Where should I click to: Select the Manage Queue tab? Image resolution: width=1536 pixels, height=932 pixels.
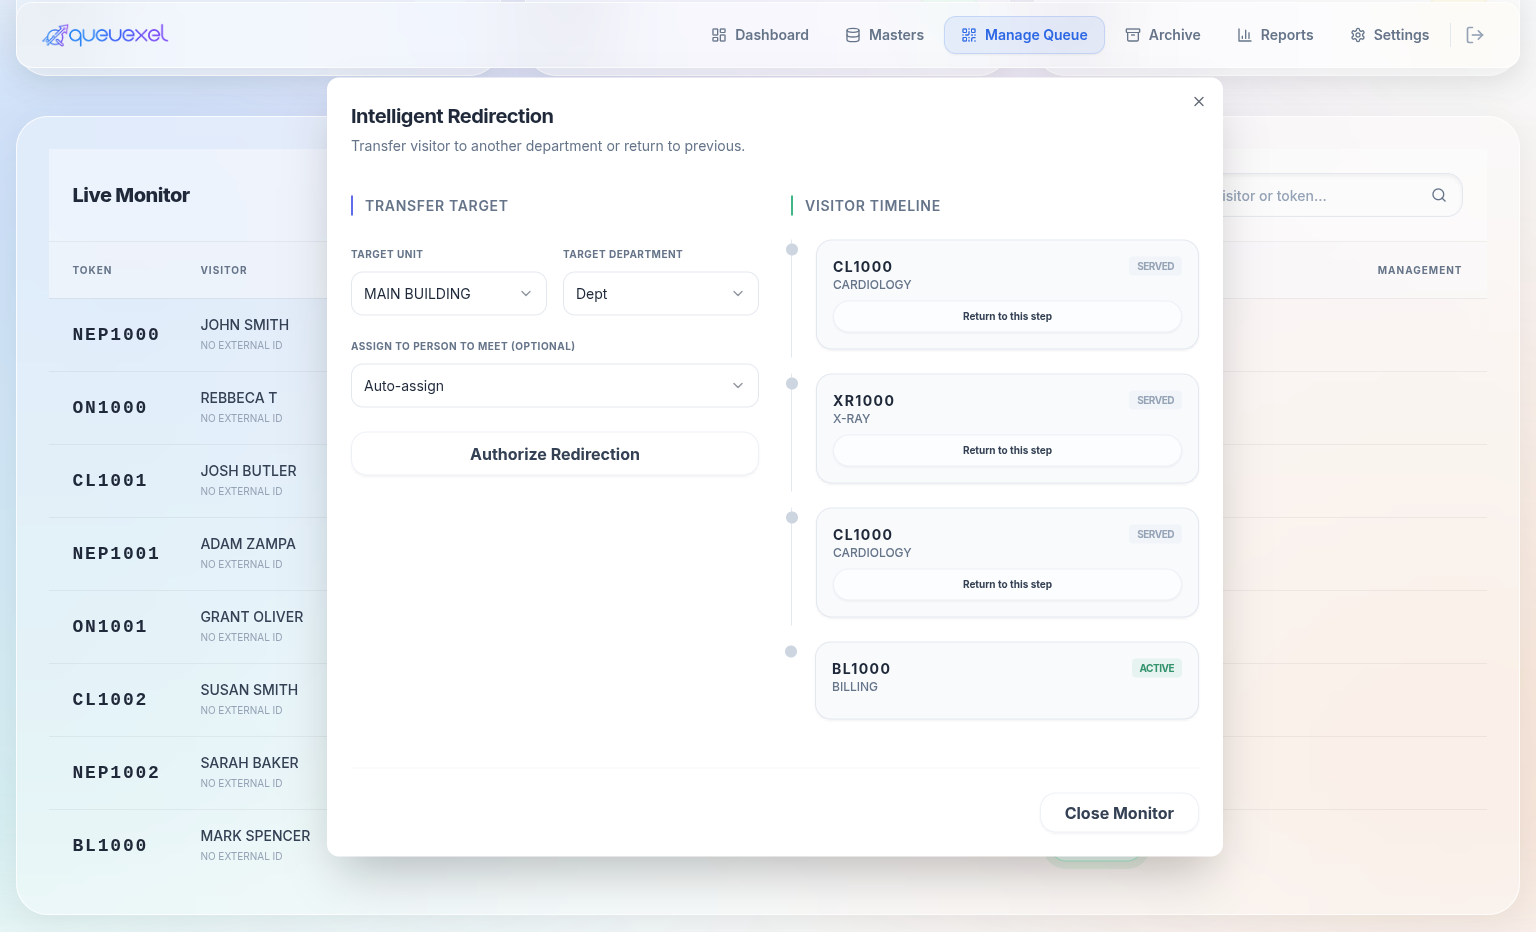1024,35
